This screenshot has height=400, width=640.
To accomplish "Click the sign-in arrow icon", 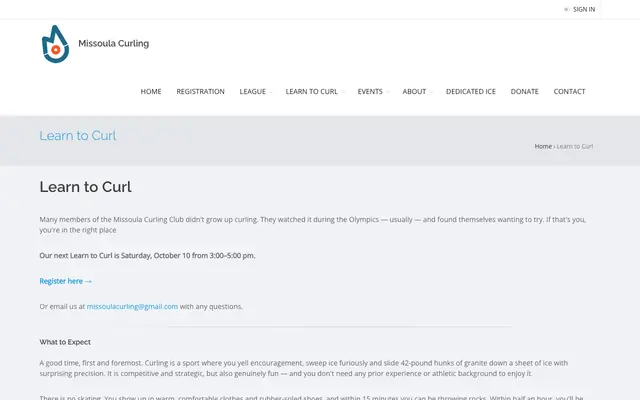I will point(567,9).
